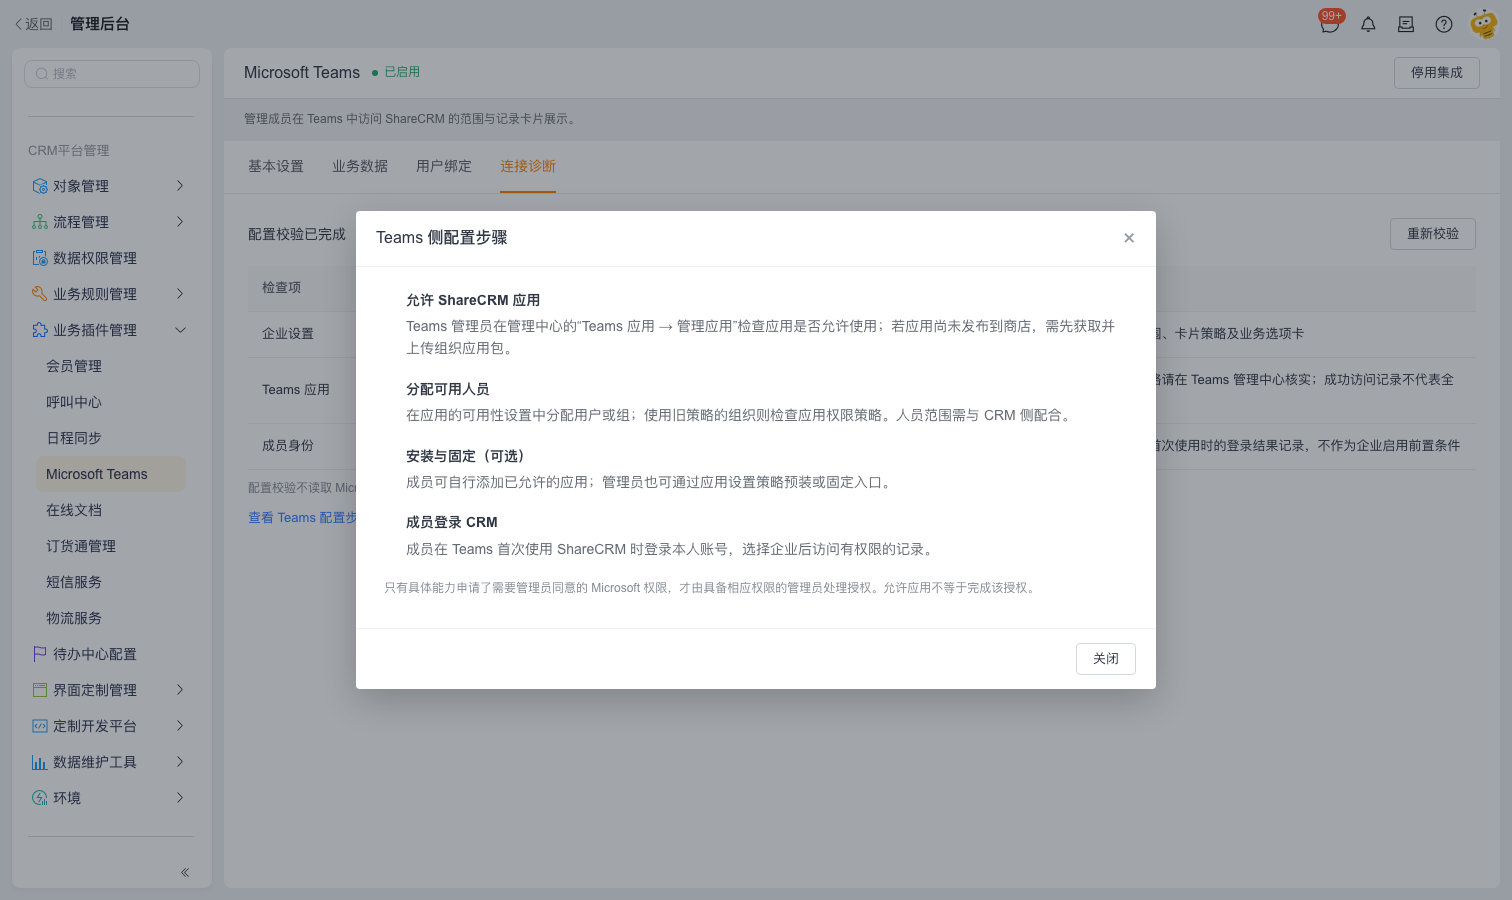Expand the 对象管理 chevron
This screenshot has height=900, width=1512.
click(180, 186)
